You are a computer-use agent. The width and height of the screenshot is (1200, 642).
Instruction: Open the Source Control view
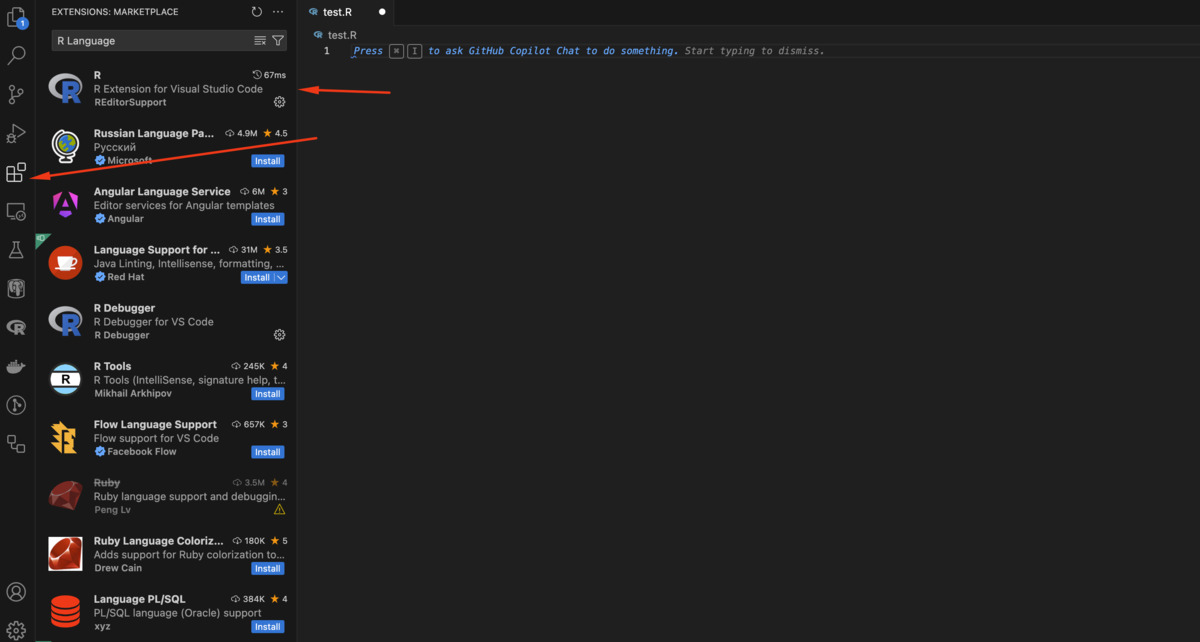coord(15,94)
